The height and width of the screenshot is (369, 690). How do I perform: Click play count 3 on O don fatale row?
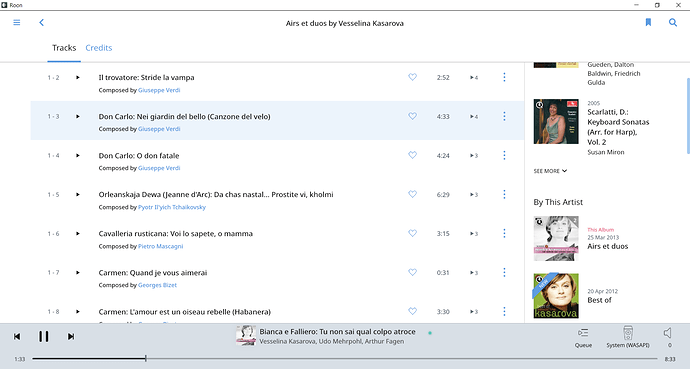(473, 155)
